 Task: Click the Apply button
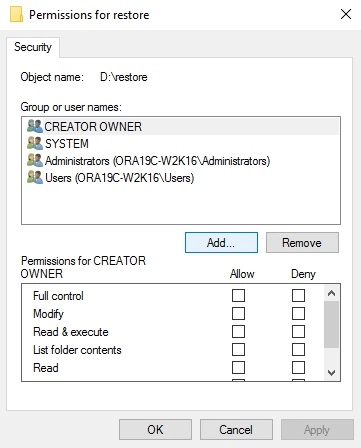(317, 430)
